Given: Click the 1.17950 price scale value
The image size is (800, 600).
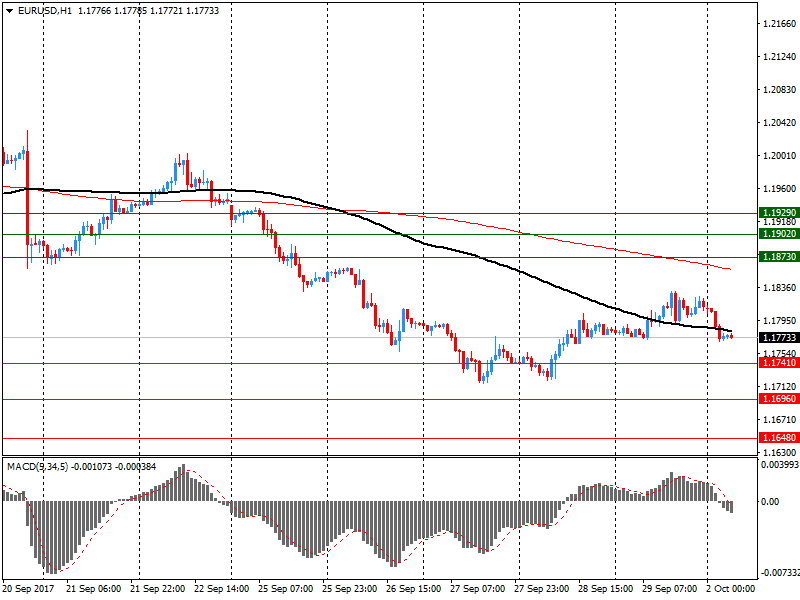Looking at the screenshot, I should point(780,321).
